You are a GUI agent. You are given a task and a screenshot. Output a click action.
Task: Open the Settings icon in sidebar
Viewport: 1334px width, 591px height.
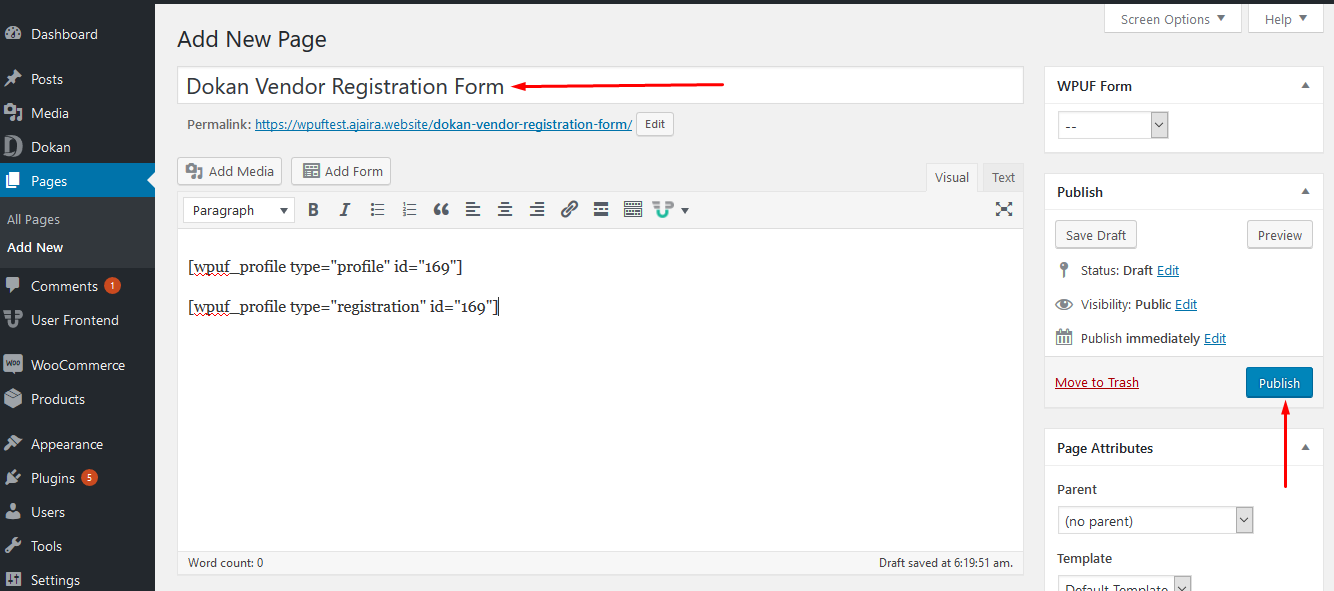coord(13,580)
